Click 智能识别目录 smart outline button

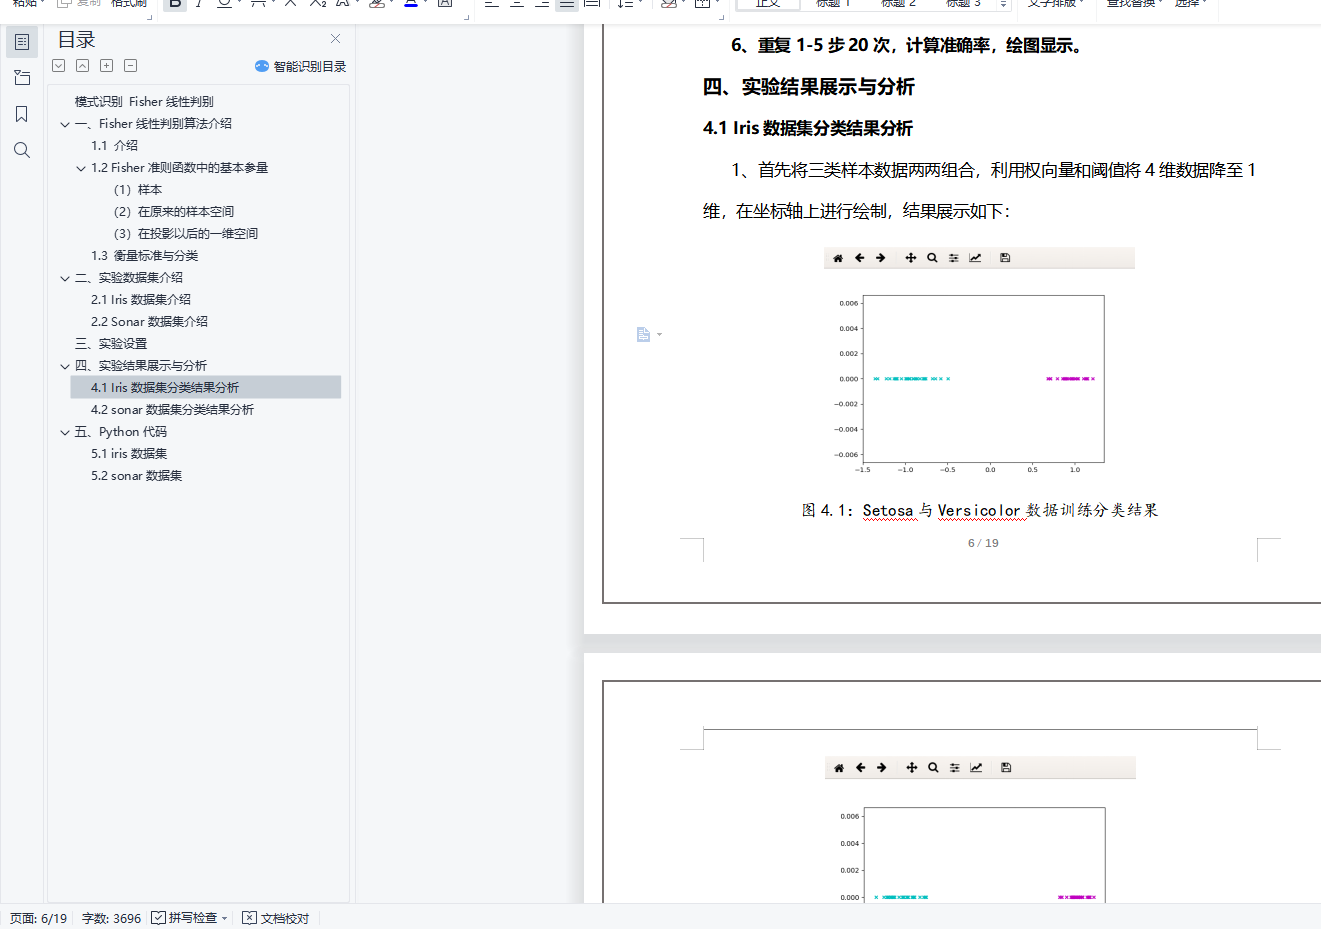tap(300, 66)
